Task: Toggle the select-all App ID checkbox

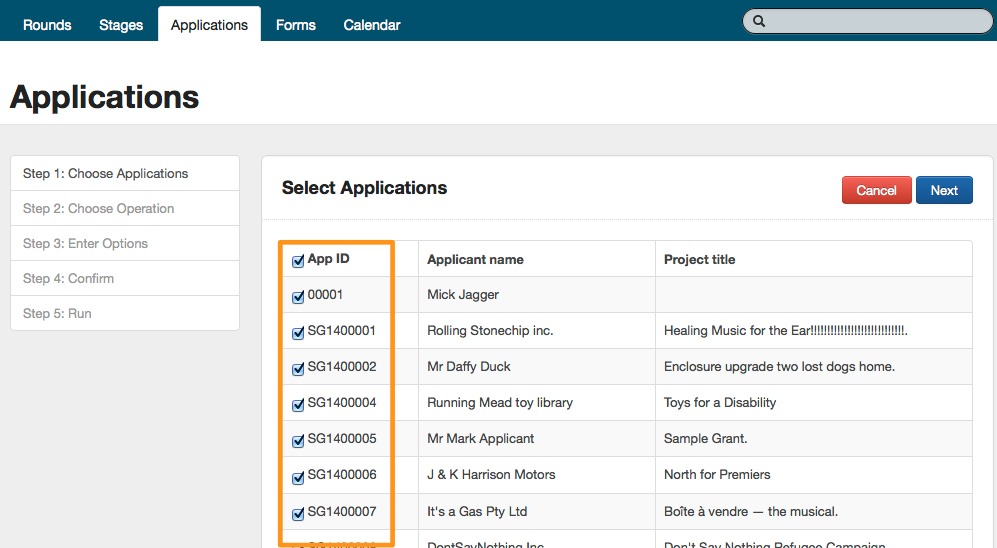Action: 298,261
